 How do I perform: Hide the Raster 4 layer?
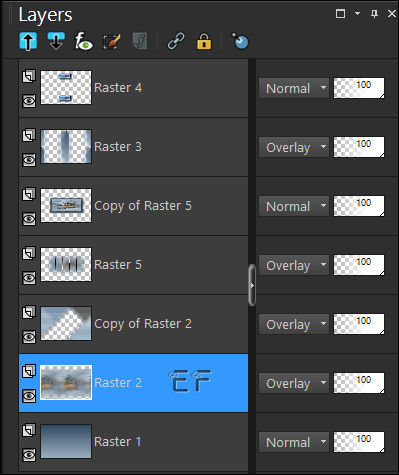(29, 101)
